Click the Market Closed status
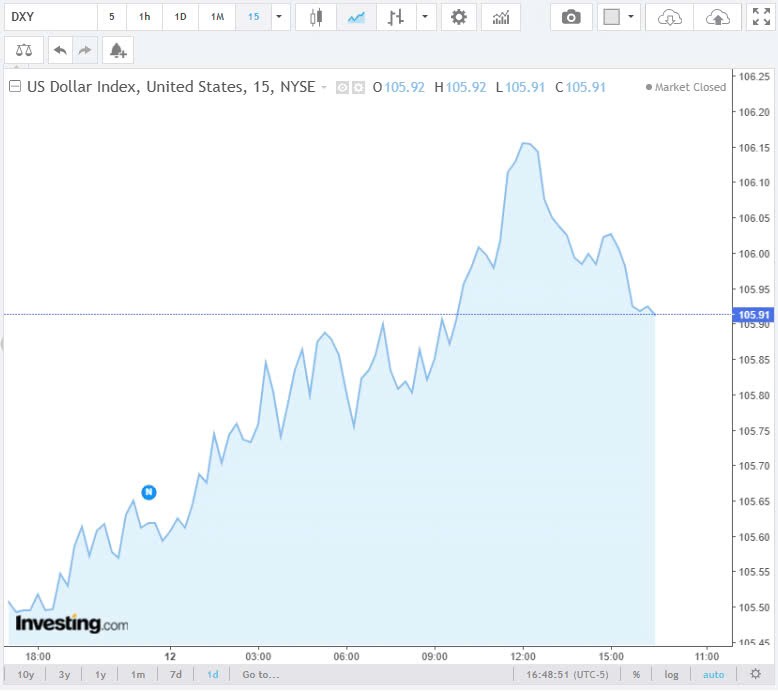The width and height of the screenshot is (778, 691). [686, 87]
